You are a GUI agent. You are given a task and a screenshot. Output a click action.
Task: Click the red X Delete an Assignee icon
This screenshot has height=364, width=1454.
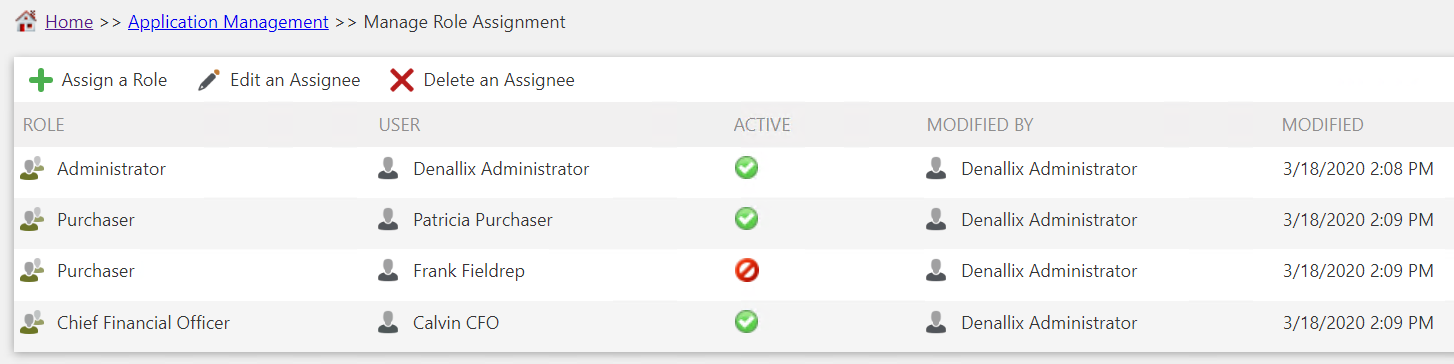402,80
